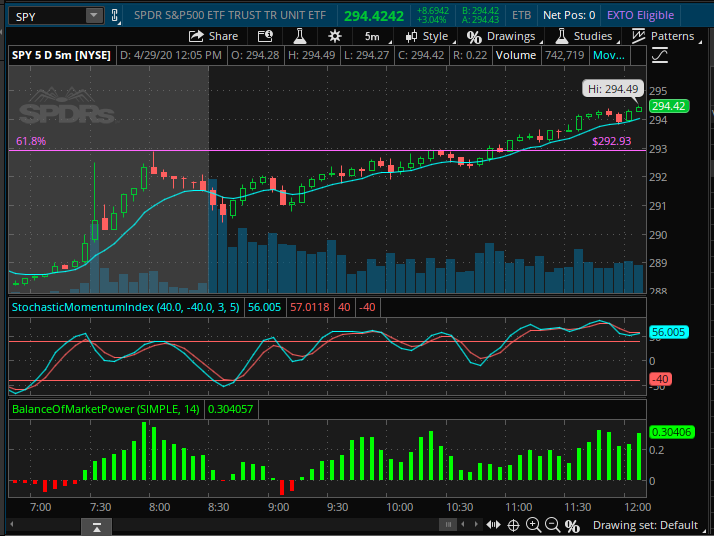Click the 0.304057 BMP value

tap(230, 409)
